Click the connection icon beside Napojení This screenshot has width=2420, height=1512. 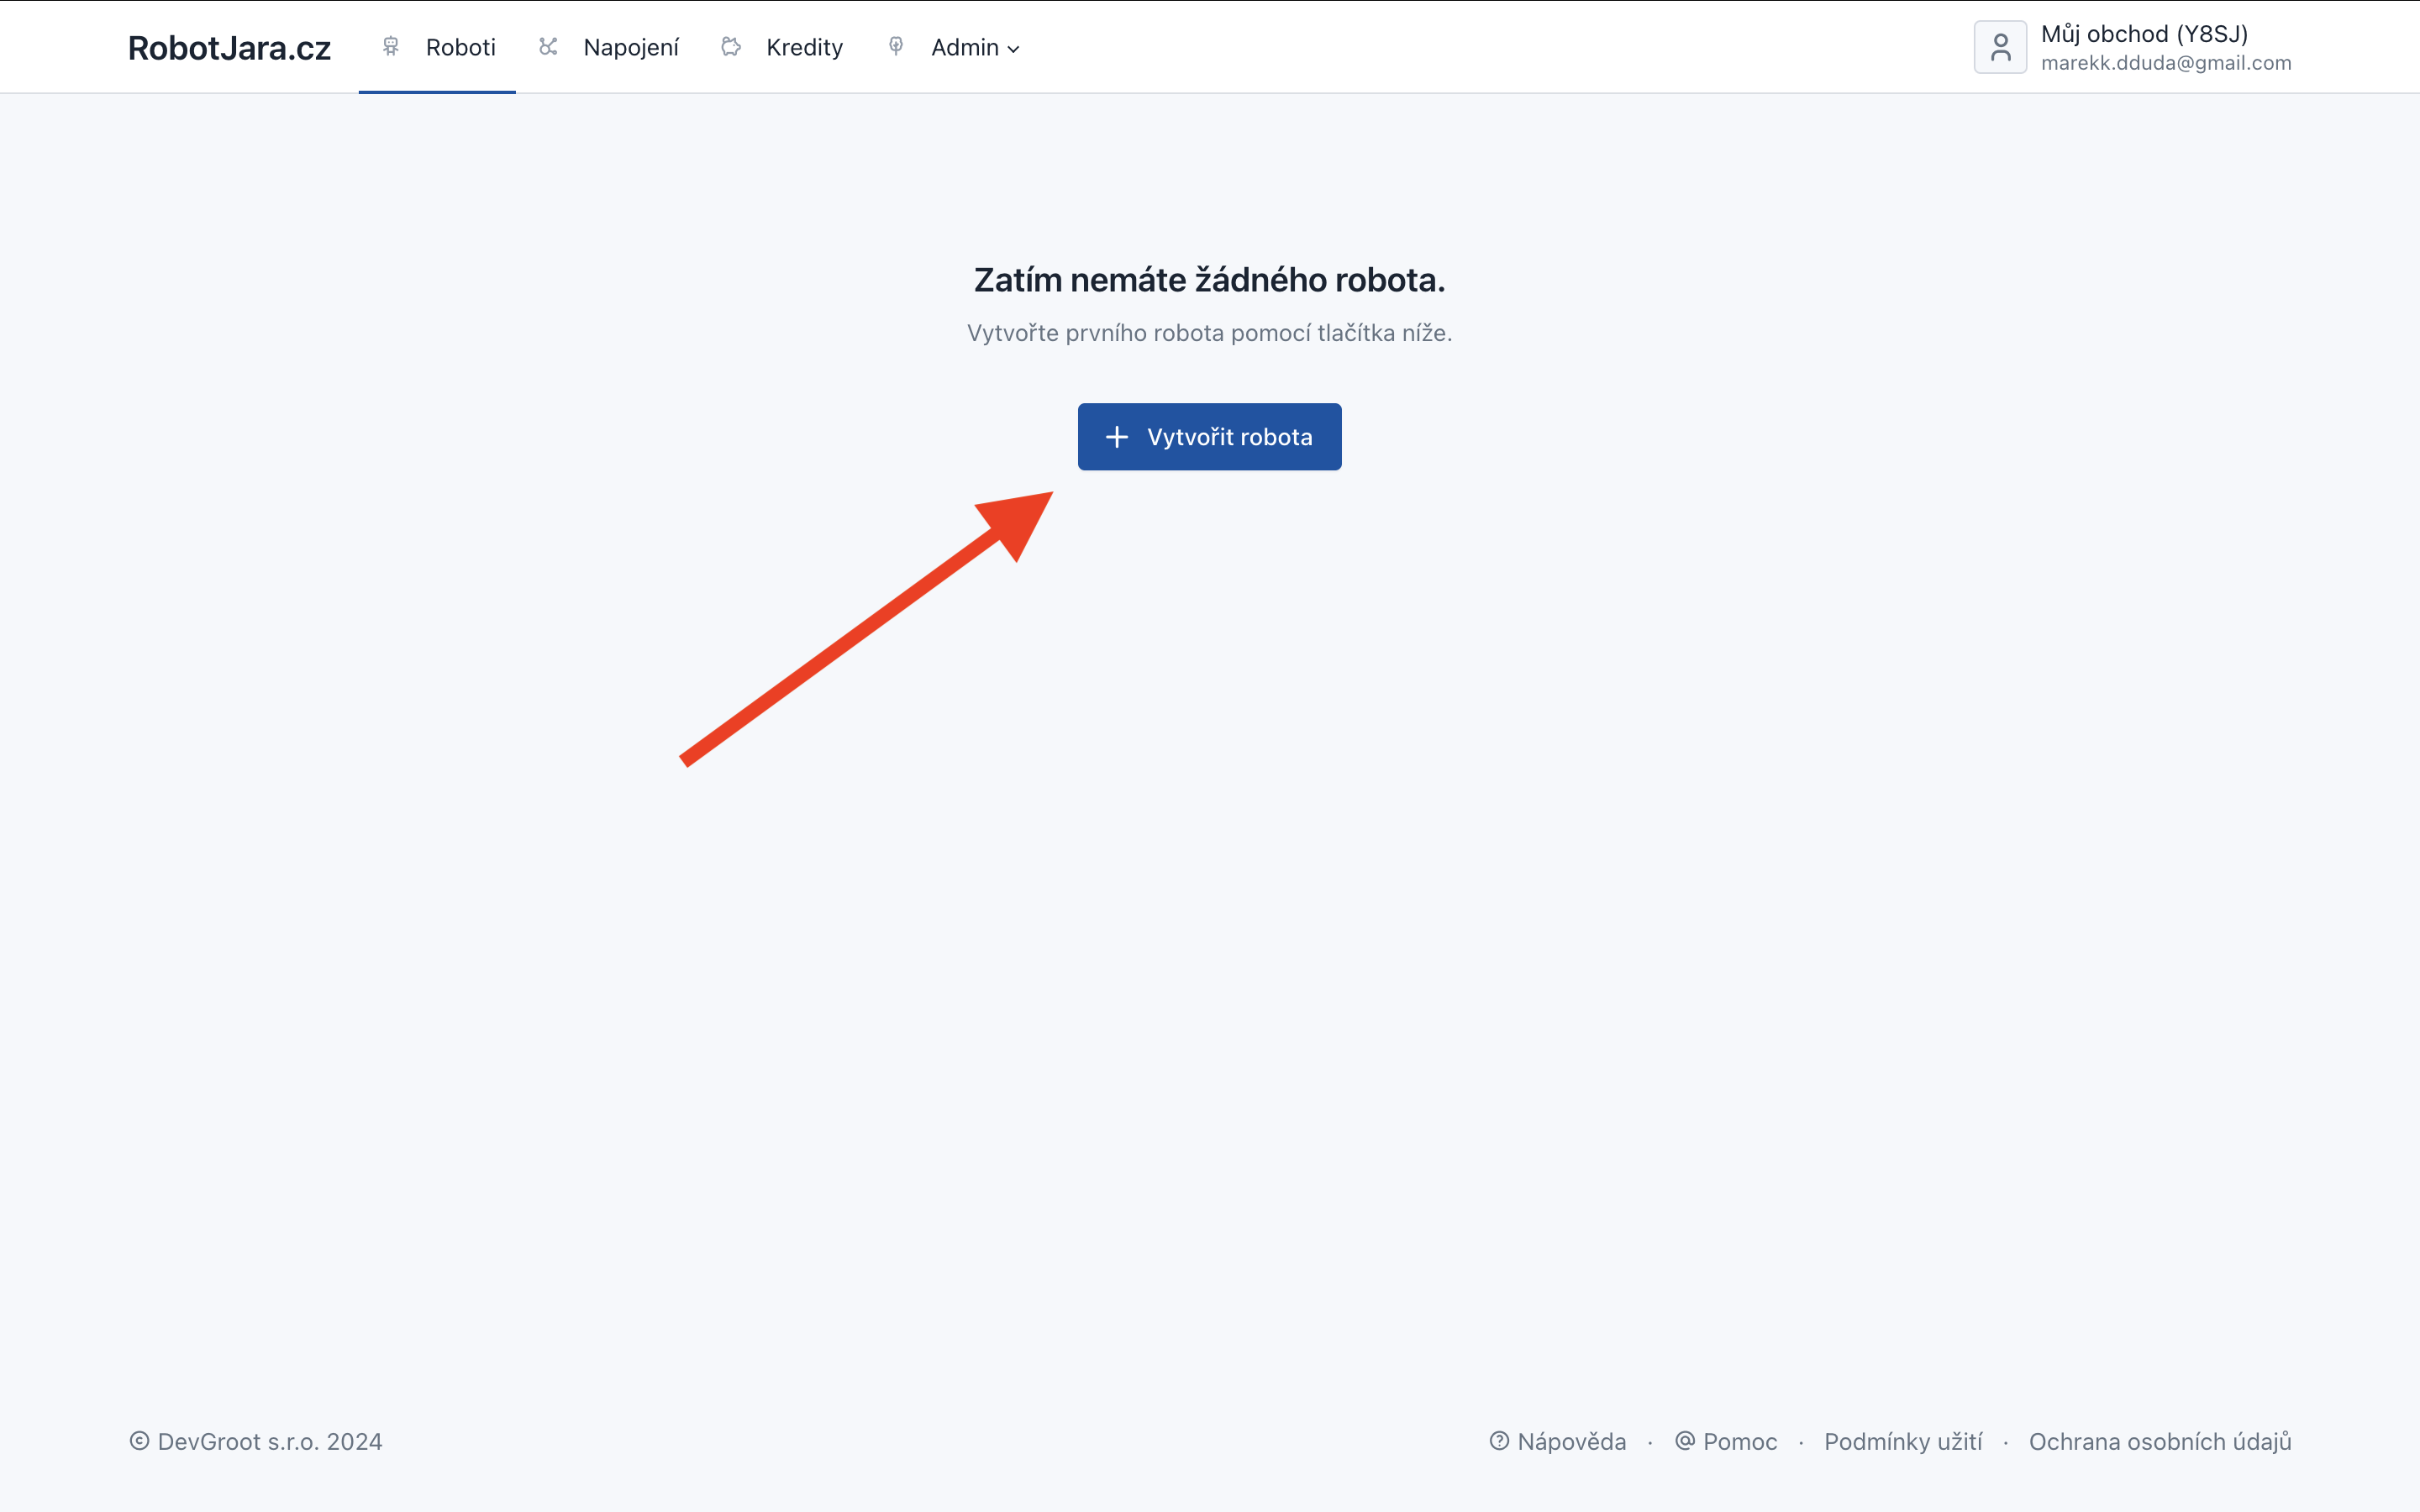pos(548,47)
